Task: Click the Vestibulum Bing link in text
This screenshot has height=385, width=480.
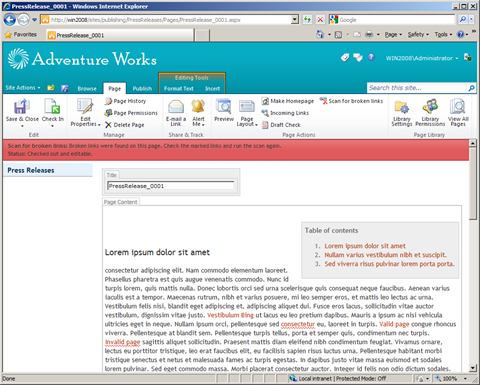Action: pyautogui.click(x=230, y=315)
